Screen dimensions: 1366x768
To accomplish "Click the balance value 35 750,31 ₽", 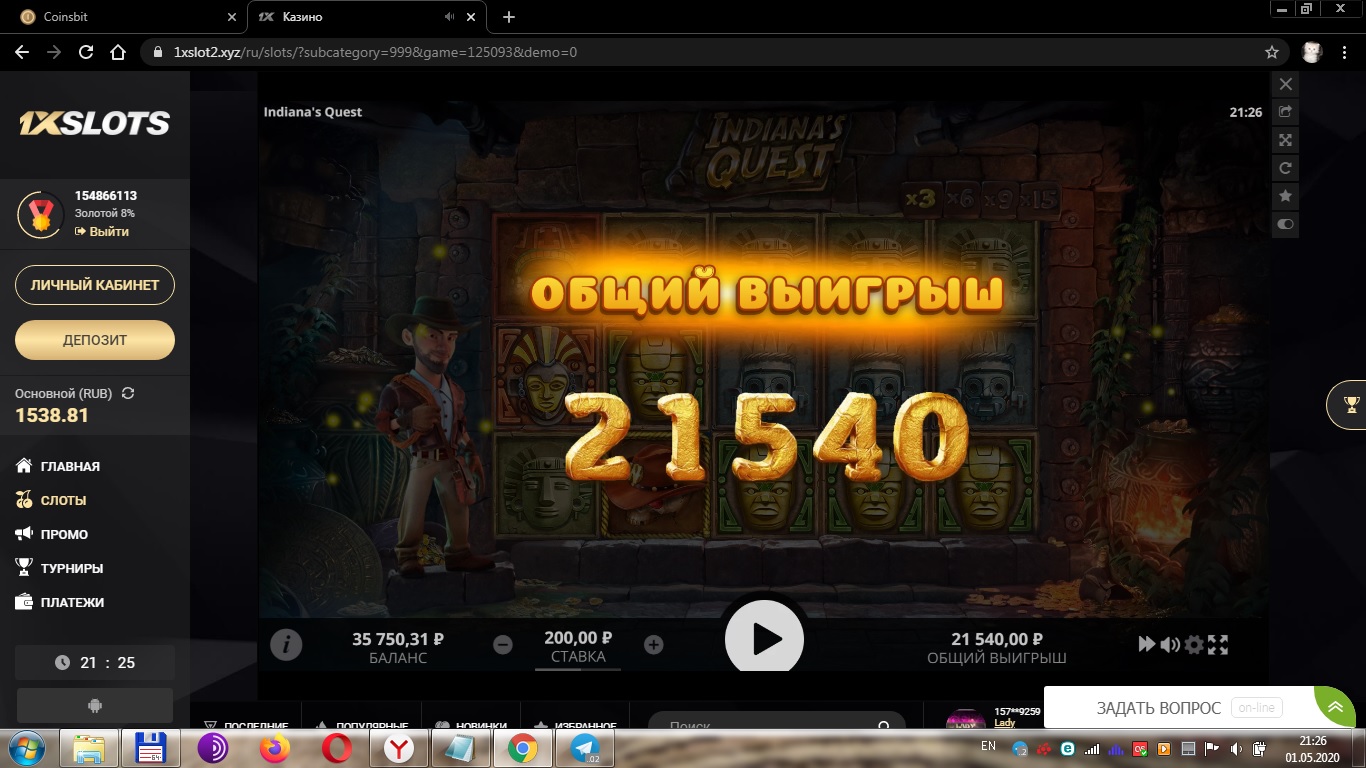I will pyautogui.click(x=398, y=639).
